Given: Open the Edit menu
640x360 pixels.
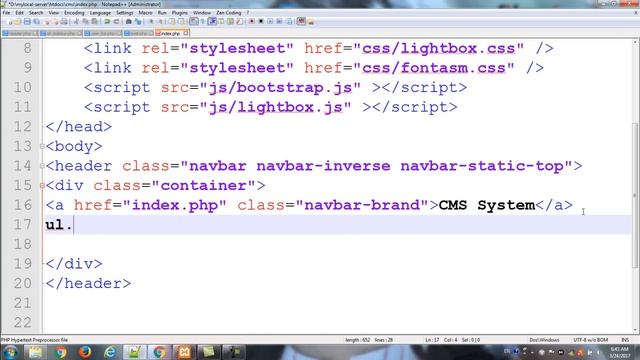Looking at the screenshot, I should point(19,13).
